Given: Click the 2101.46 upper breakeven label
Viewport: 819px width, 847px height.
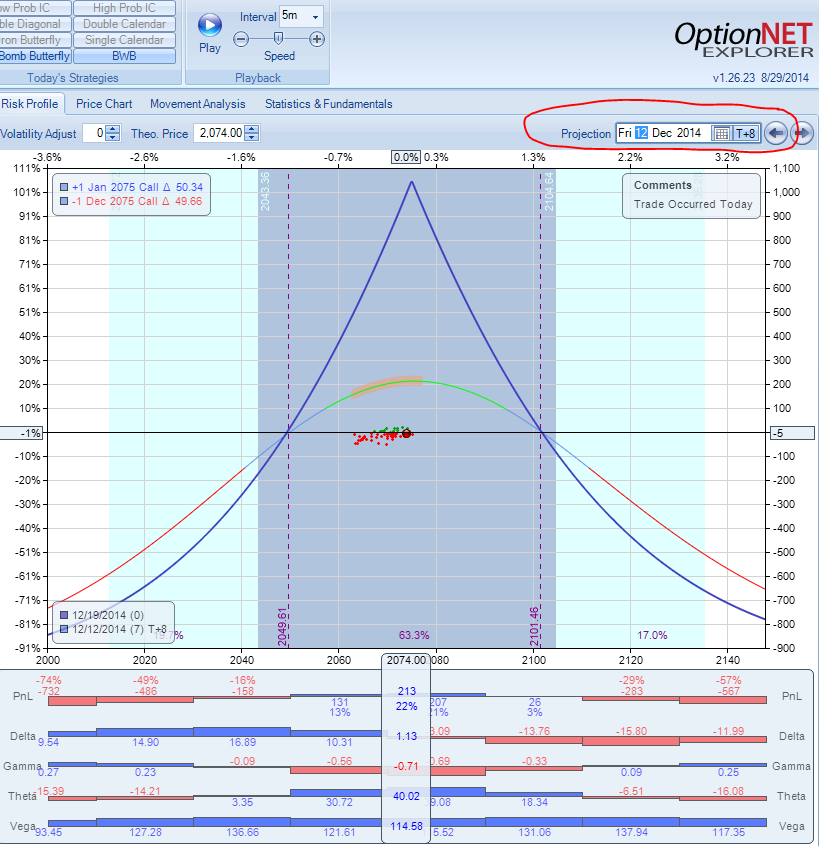Looking at the screenshot, I should (534, 627).
